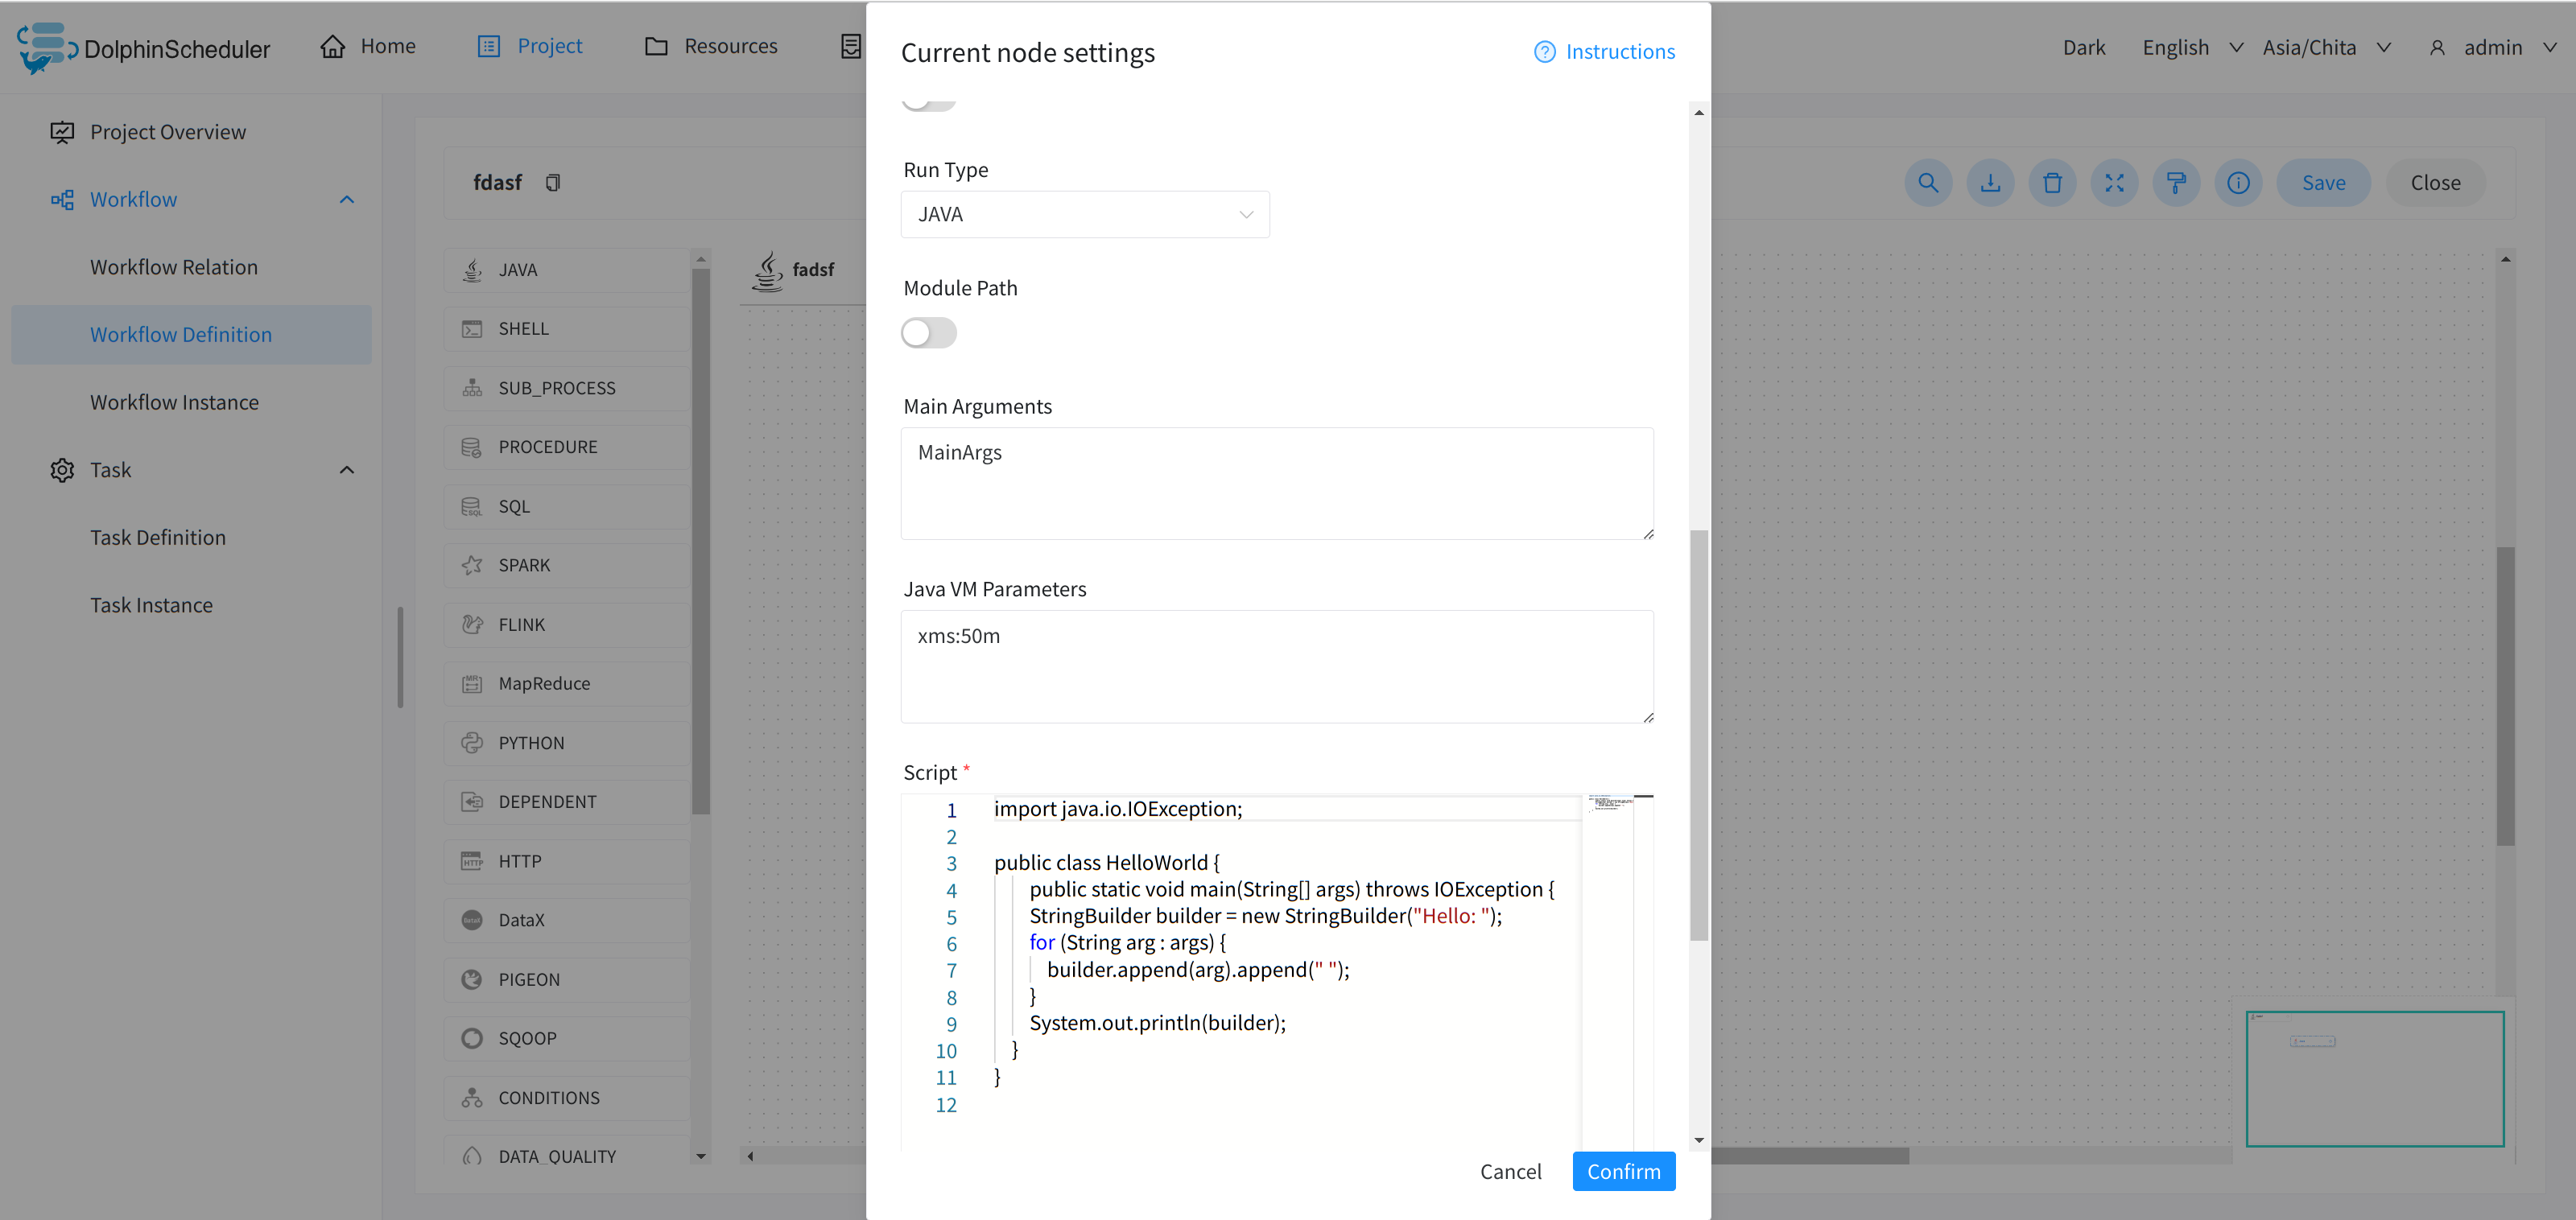Image resolution: width=2576 pixels, height=1220 pixels.
Task: Click the download workflow icon
Action: pyautogui.click(x=1990, y=183)
